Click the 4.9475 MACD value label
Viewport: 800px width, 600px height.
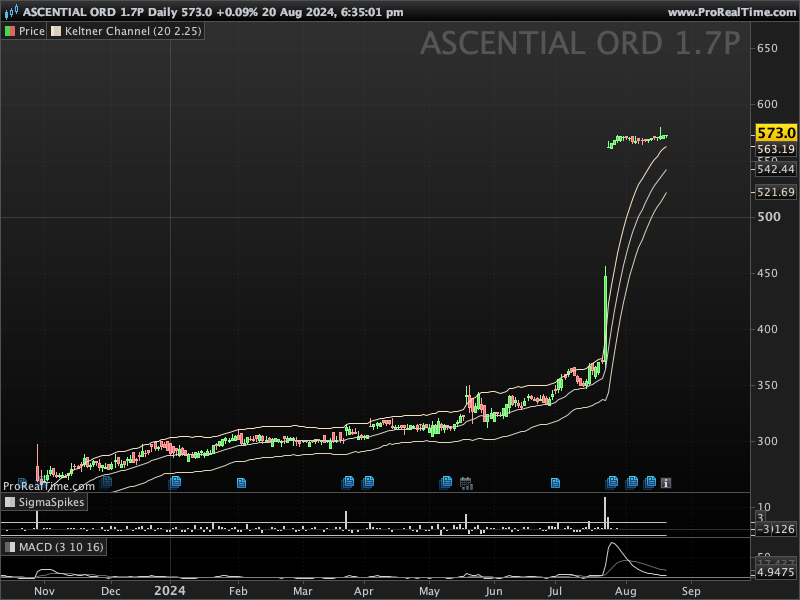776,572
